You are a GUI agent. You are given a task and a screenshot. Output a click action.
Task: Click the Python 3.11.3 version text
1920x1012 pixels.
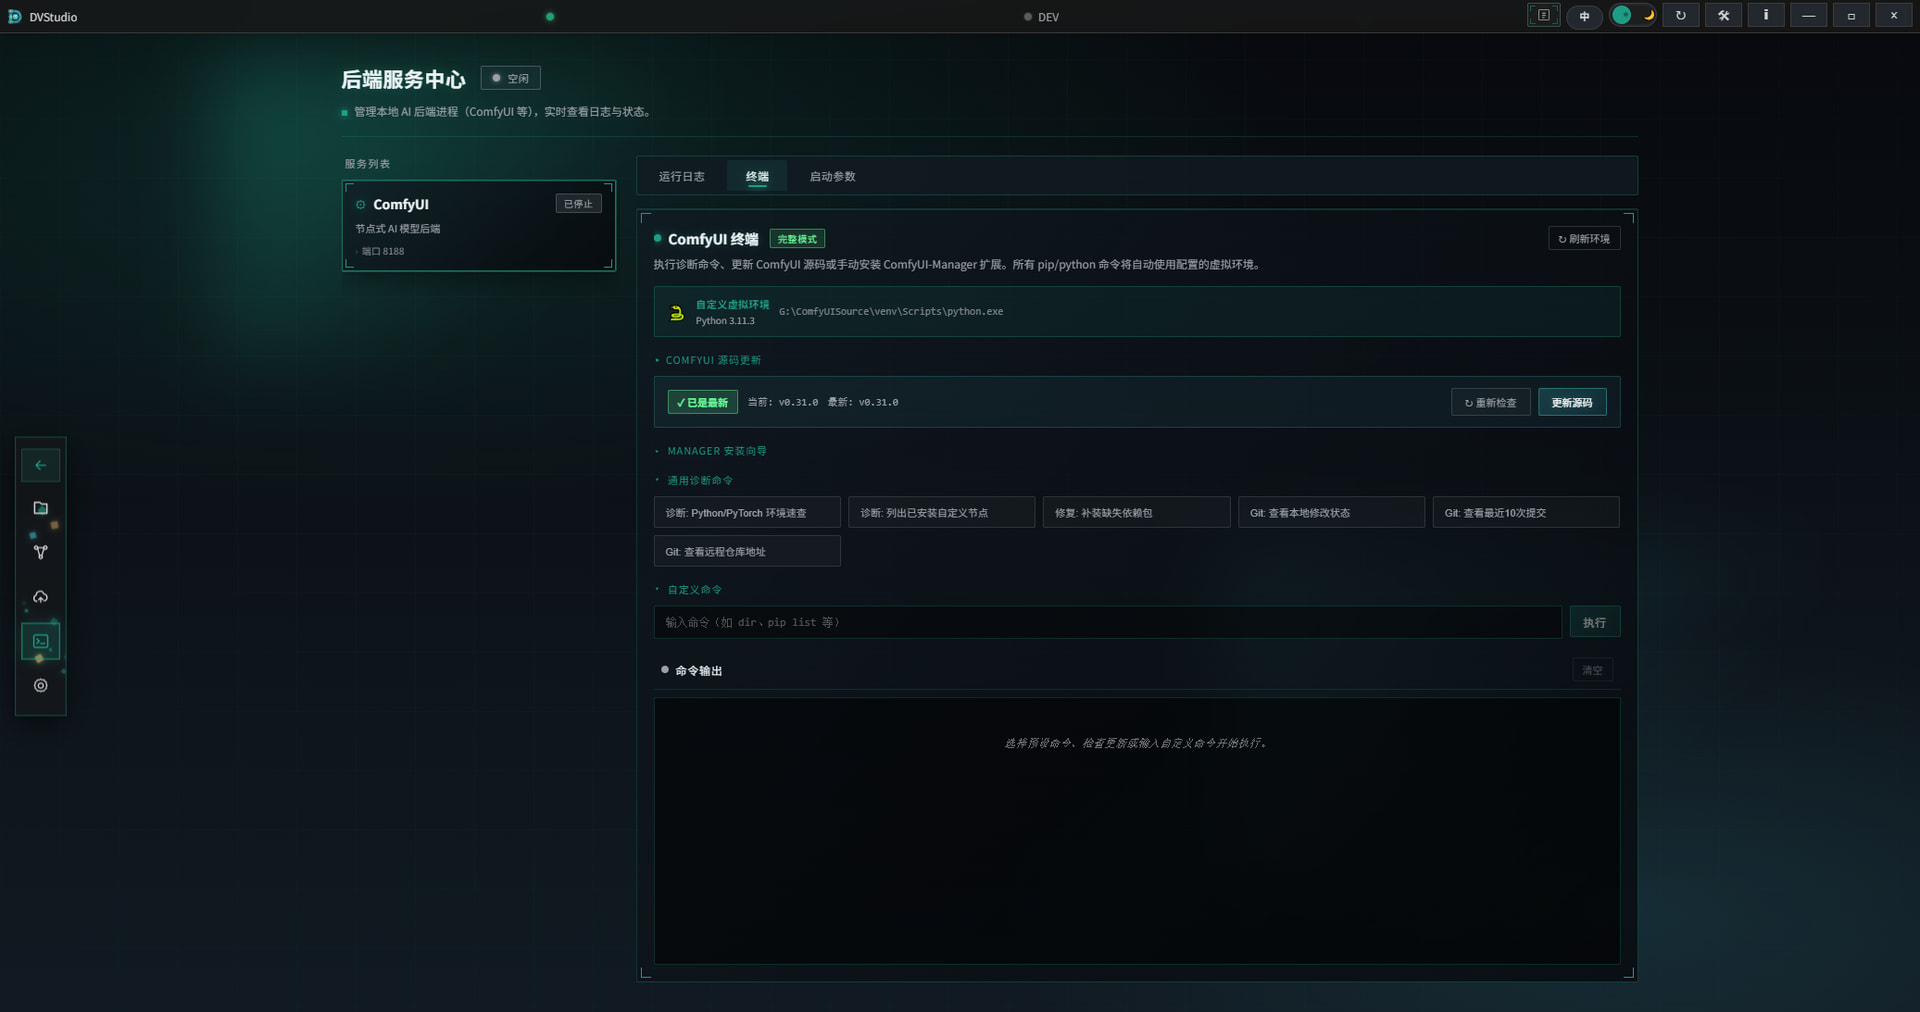pyautogui.click(x=725, y=320)
